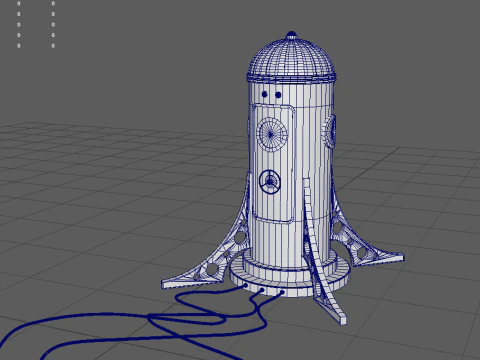Select the door's wheel handle
Image resolution: width=480 pixels, height=360 pixels.
click(270, 182)
